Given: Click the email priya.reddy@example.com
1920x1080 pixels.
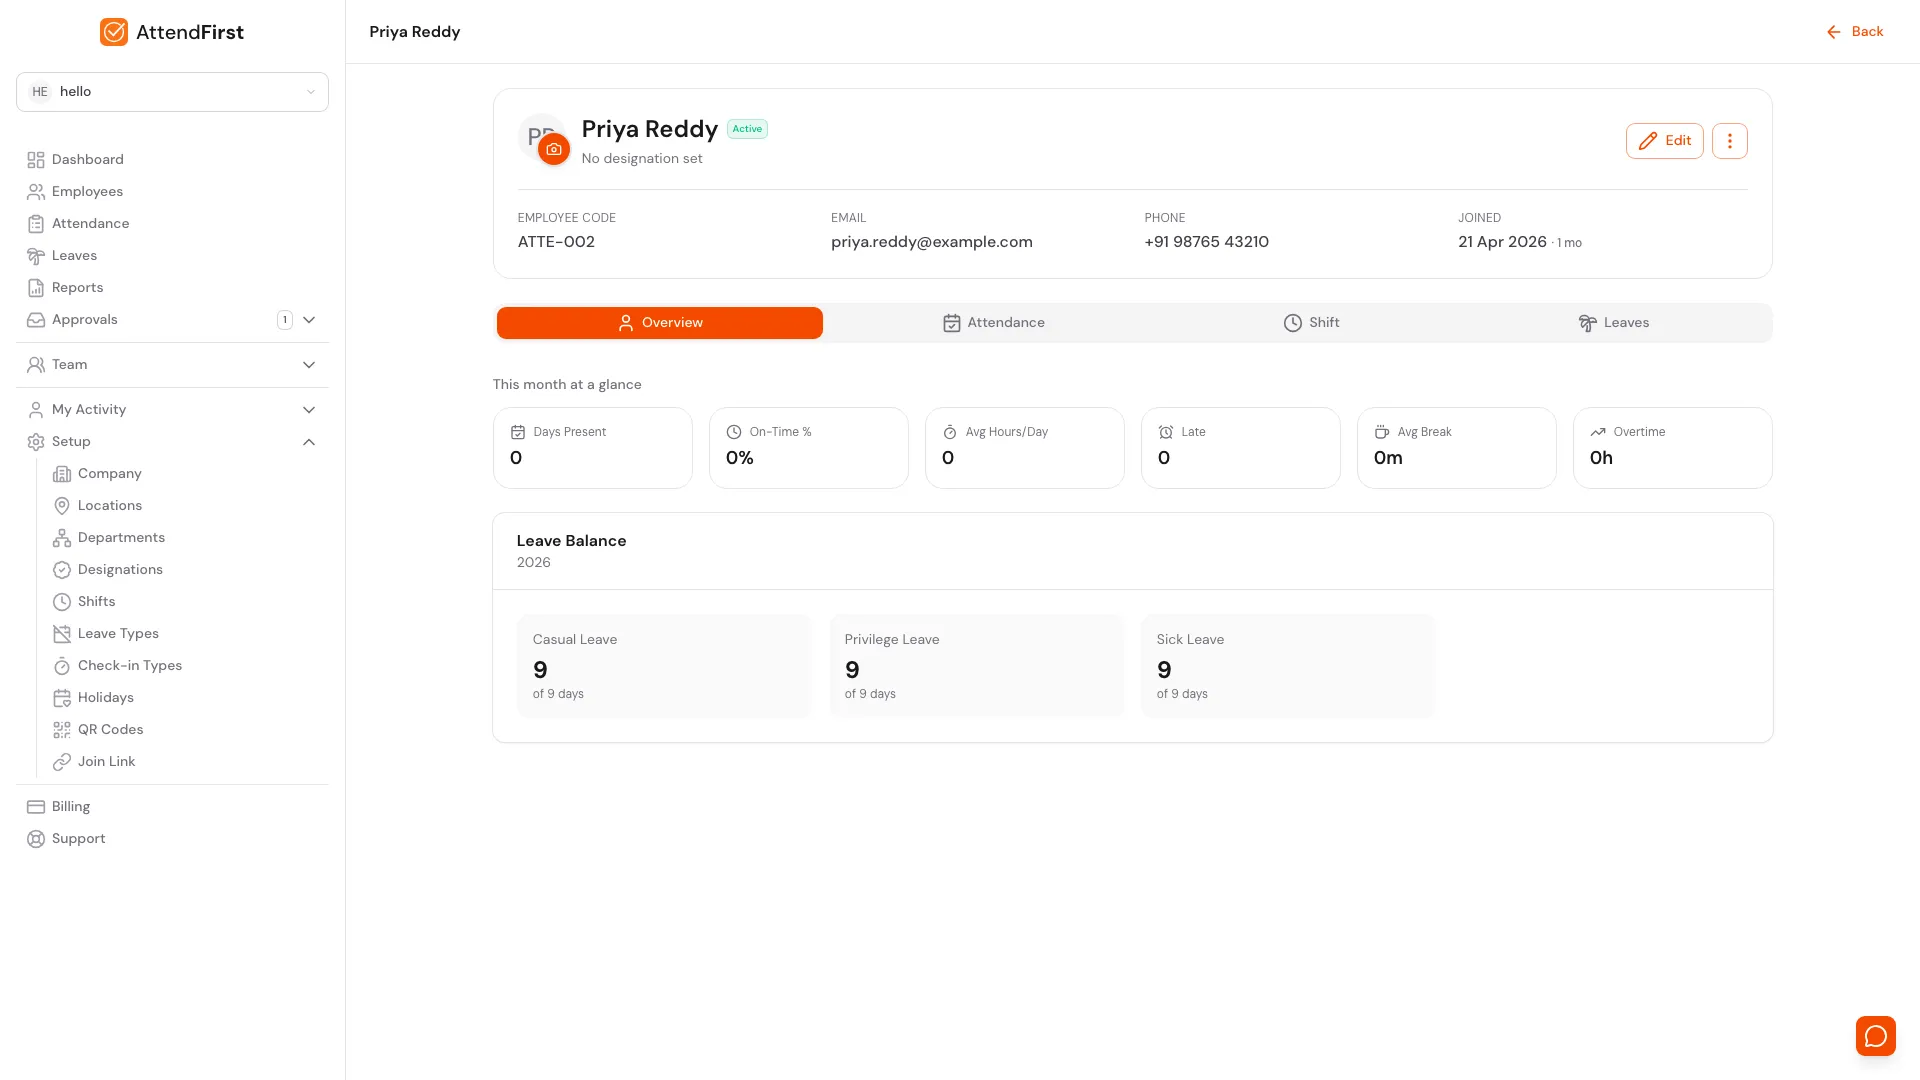Looking at the screenshot, I should point(932,242).
